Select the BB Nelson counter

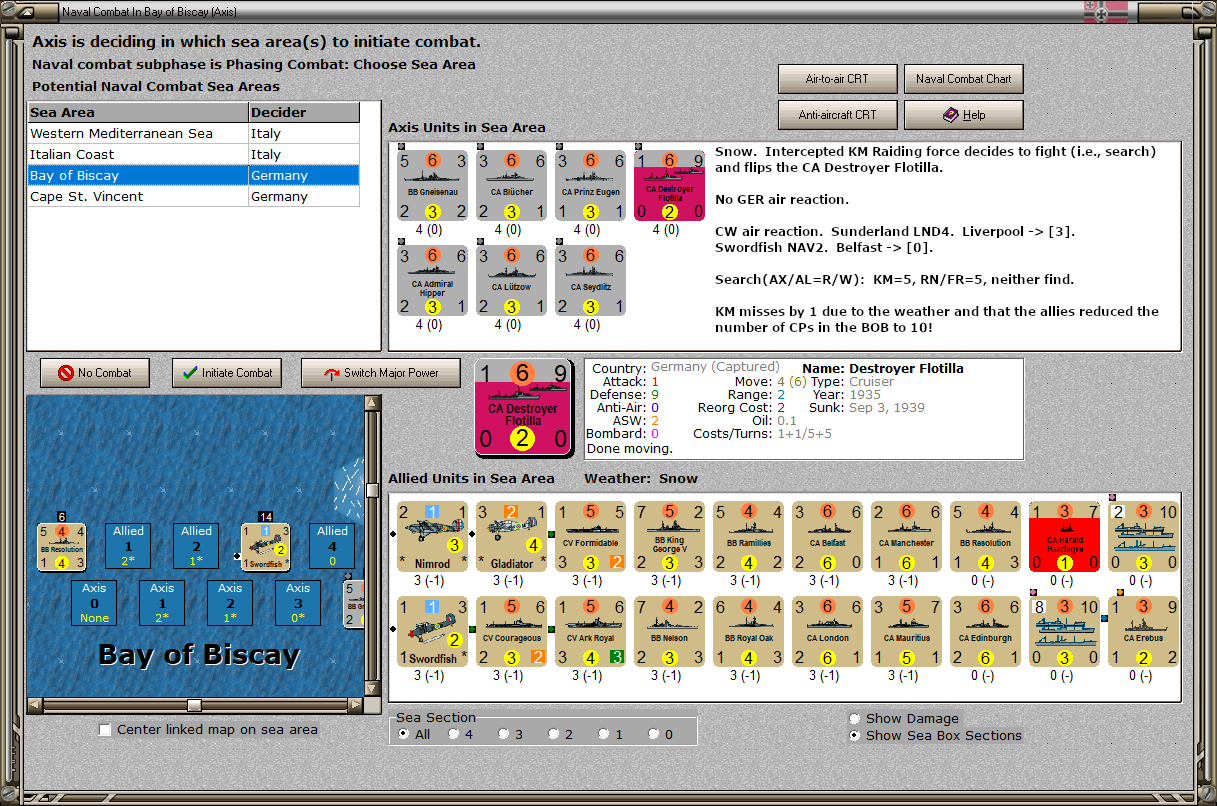click(670, 632)
